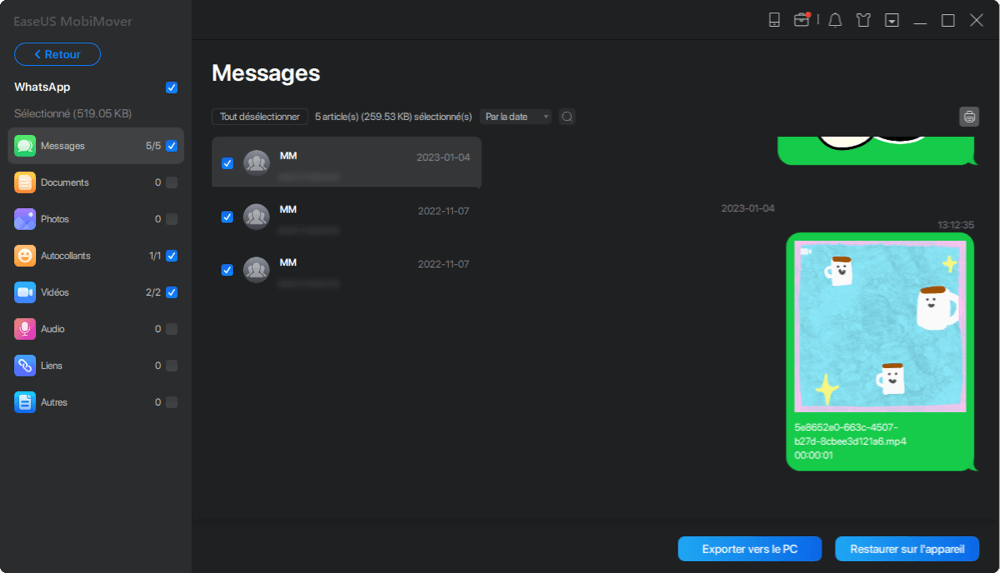Click the Vidéos camera icon
The height and width of the screenshot is (573, 1000).
coord(25,292)
